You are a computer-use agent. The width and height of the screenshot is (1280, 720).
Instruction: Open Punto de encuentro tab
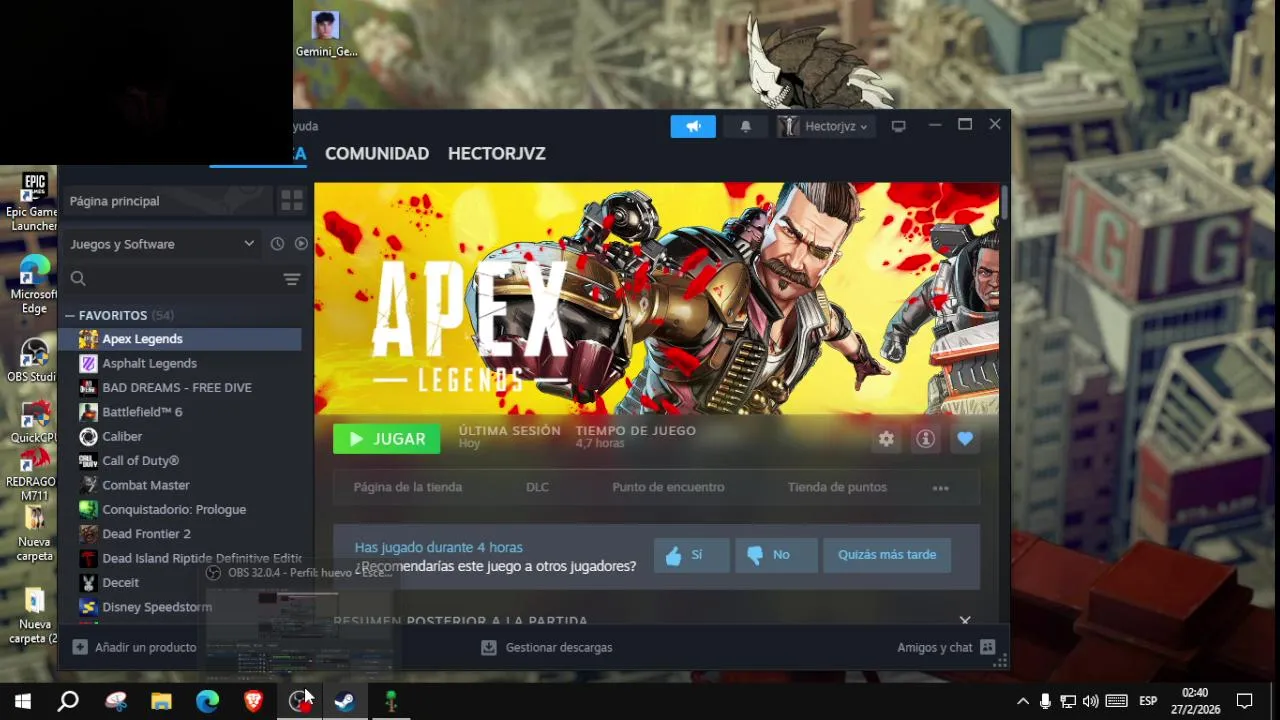[x=668, y=487]
